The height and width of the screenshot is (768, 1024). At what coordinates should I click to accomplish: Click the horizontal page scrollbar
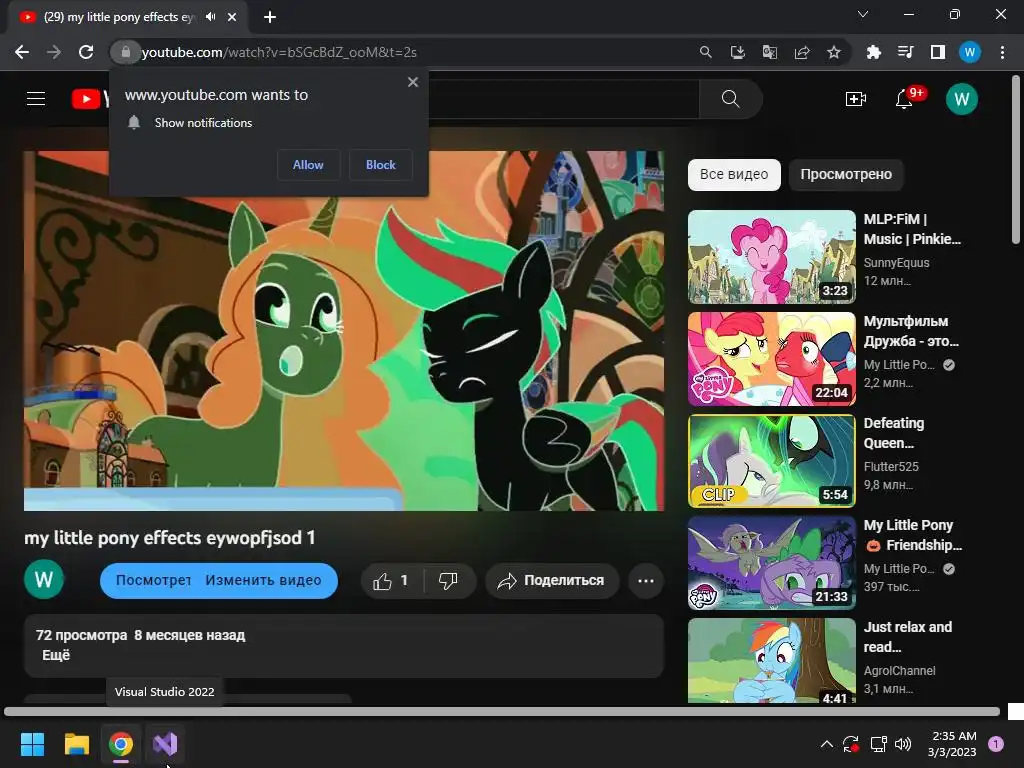[502, 711]
